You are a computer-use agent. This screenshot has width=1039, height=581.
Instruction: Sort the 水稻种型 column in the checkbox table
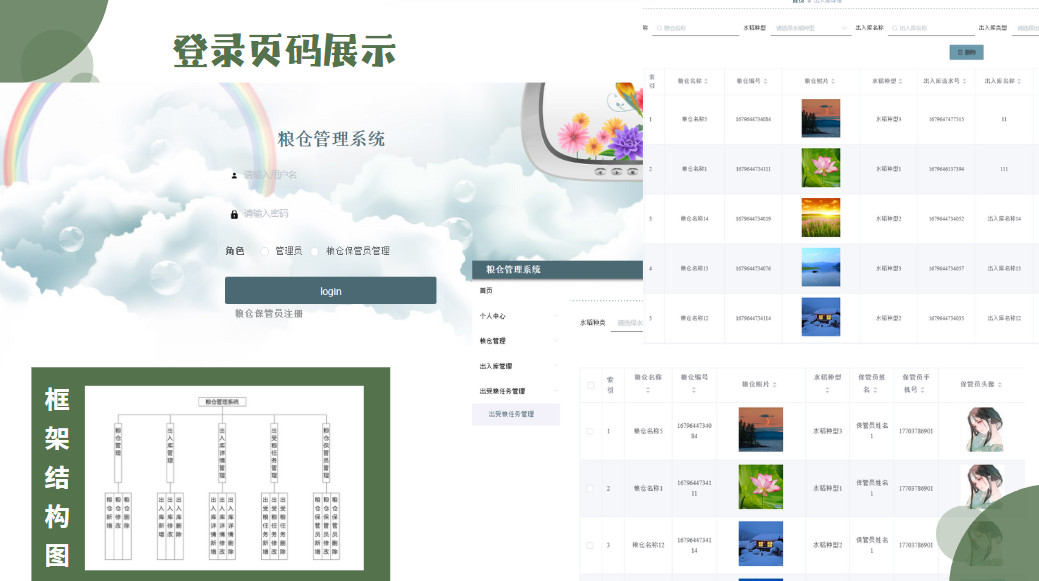click(827, 390)
